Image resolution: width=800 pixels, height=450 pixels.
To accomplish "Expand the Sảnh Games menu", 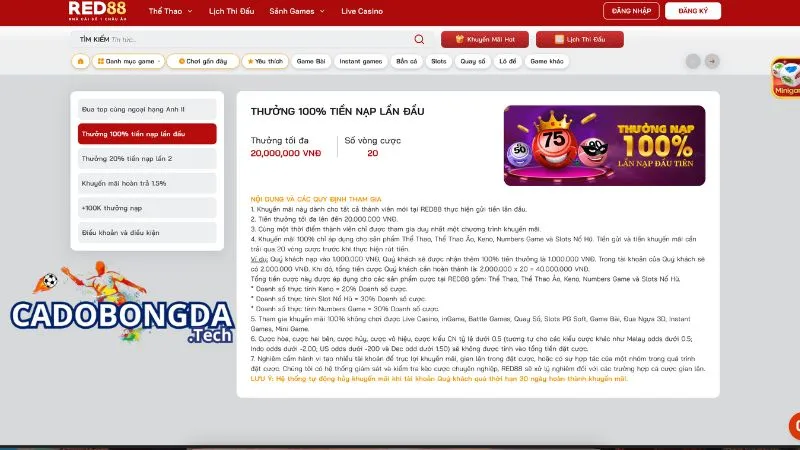I will coord(297,11).
